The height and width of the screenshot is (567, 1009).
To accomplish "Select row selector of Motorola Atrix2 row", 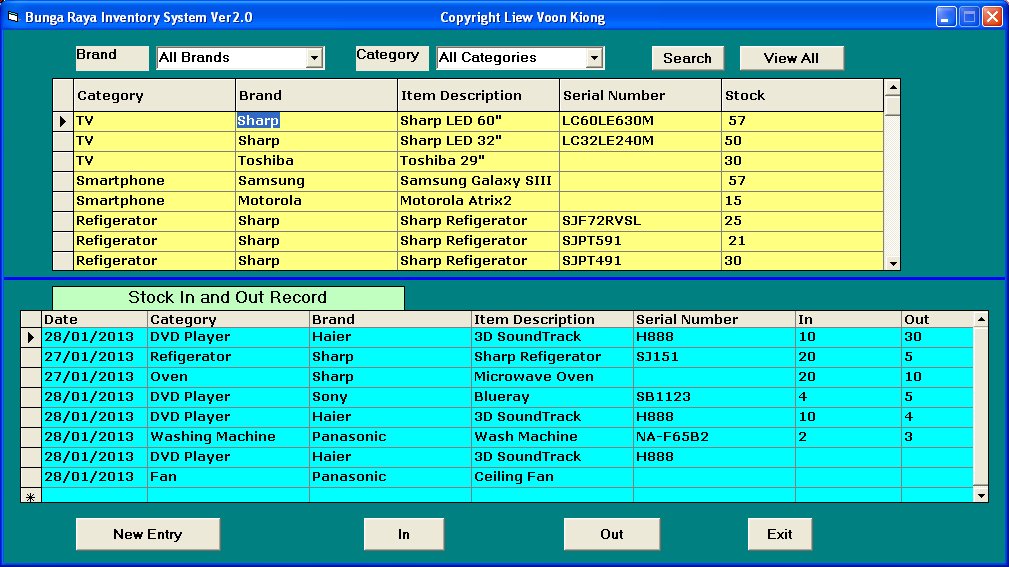I will click(x=62, y=201).
